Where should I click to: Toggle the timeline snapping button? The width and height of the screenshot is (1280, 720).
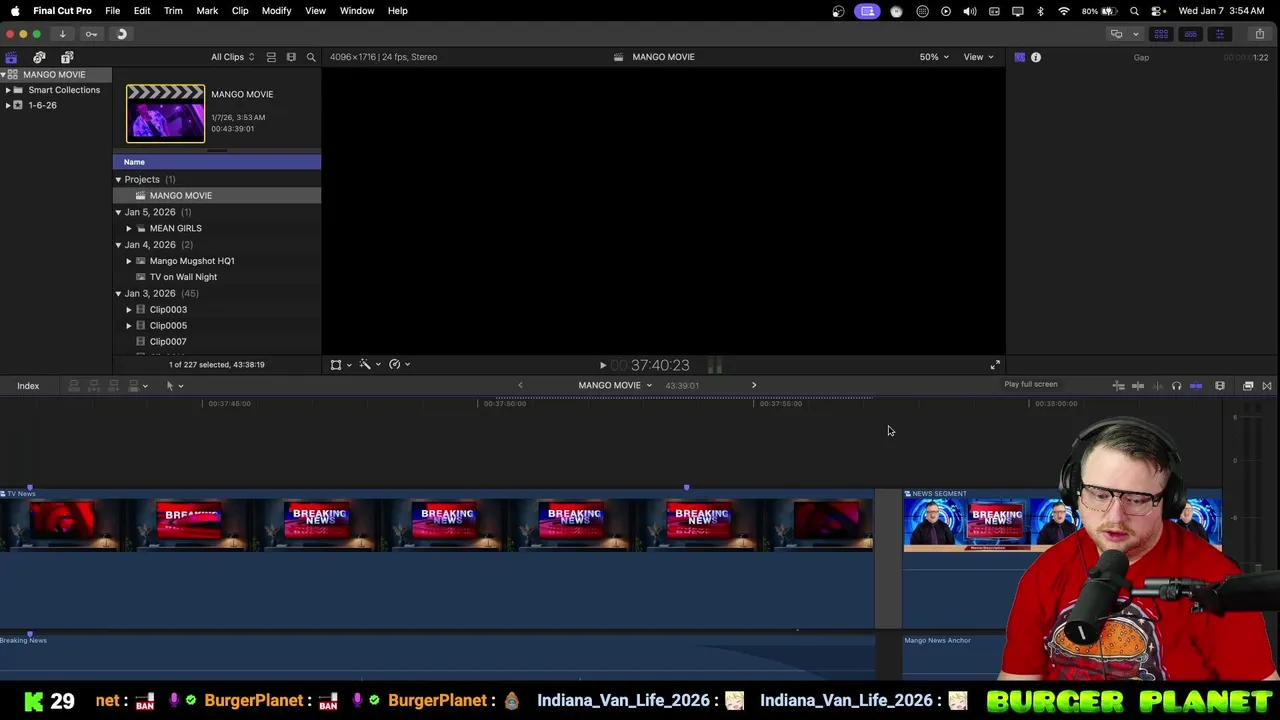[1196, 386]
